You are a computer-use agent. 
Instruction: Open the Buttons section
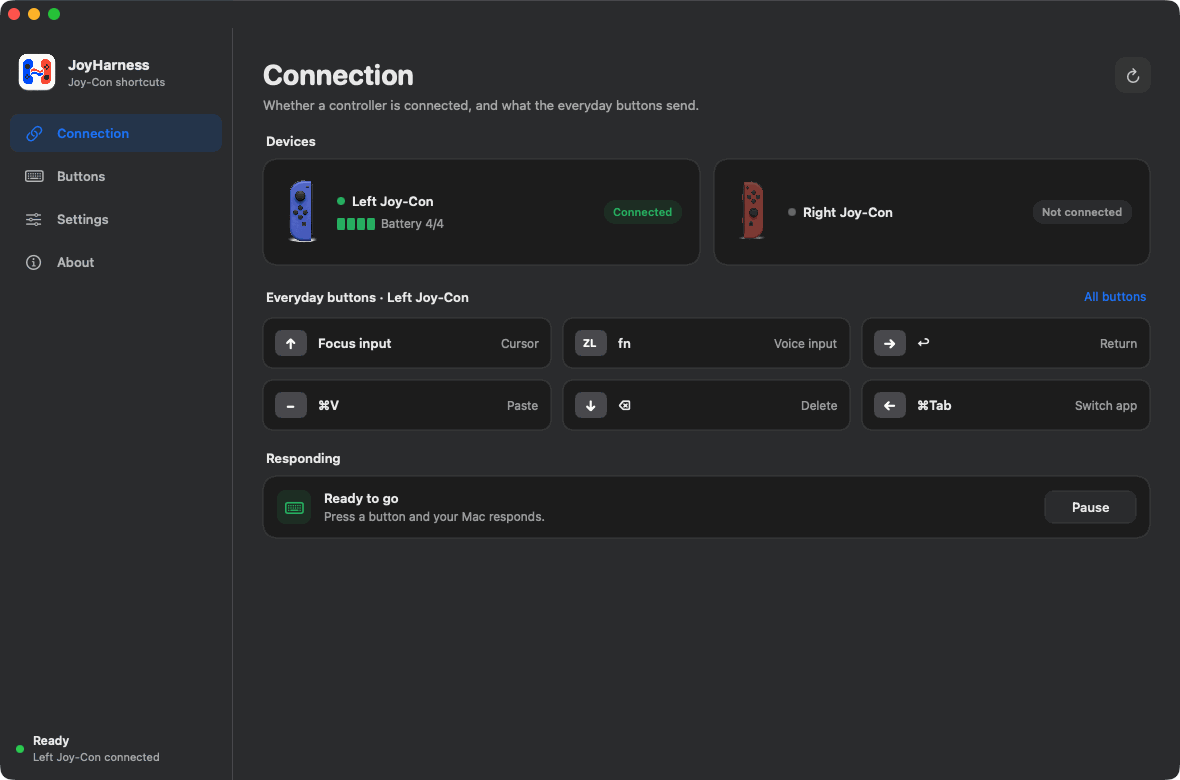(x=116, y=176)
